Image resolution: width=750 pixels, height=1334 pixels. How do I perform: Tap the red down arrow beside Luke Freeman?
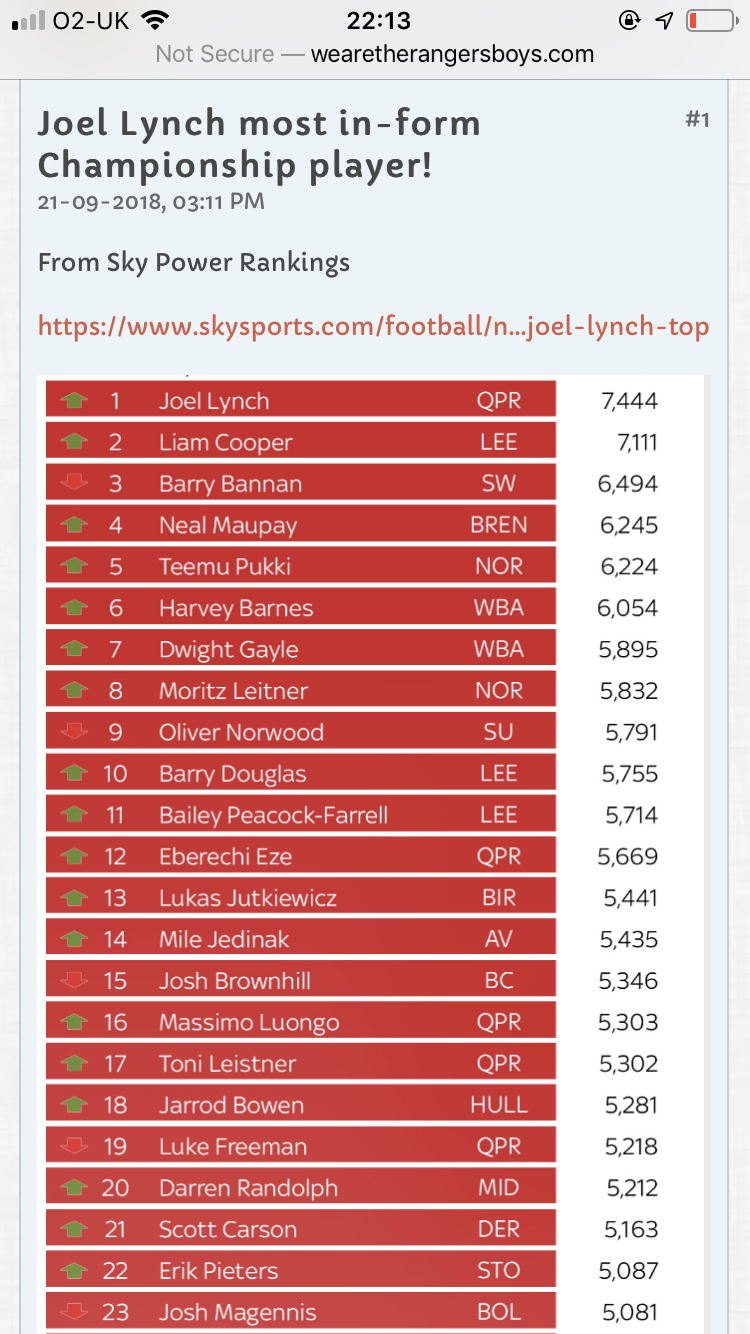pos(74,1146)
